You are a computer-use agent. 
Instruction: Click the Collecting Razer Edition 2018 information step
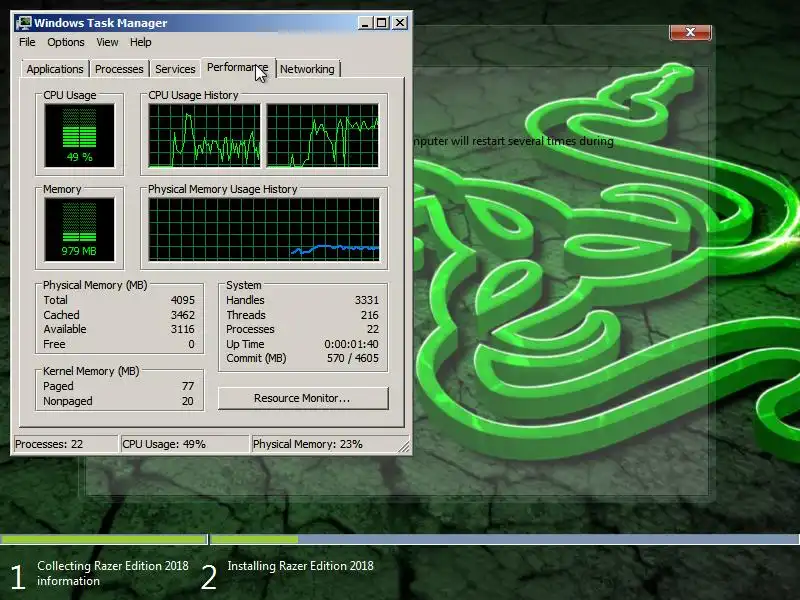click(113, 573)
